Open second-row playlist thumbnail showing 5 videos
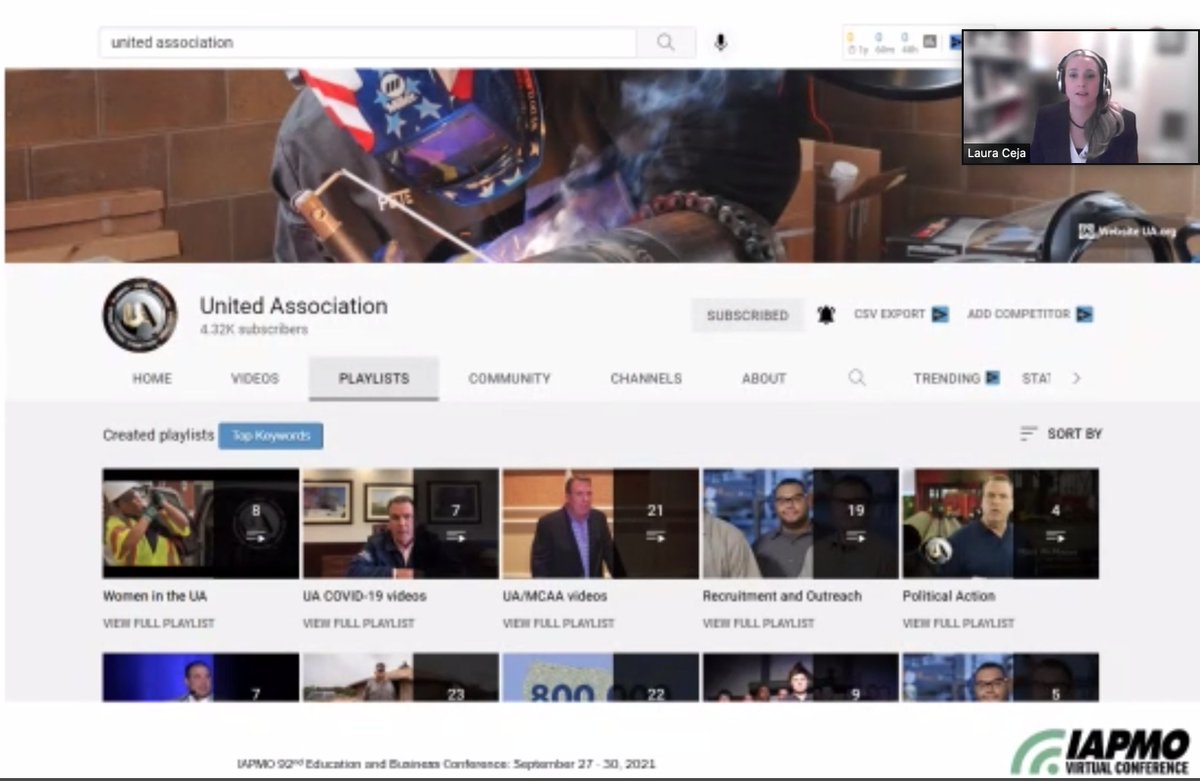The image size is (1200, 781). pyautogui.click(x=1001, y=677)
